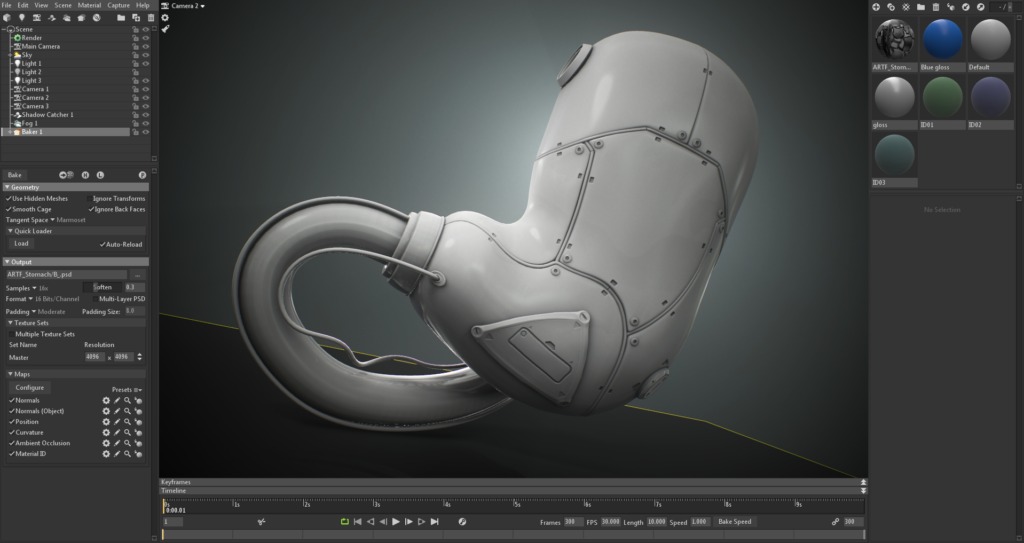Collapse the Geometry section
Viewport: 1024px width, 543px height.
tap(7, 188)
